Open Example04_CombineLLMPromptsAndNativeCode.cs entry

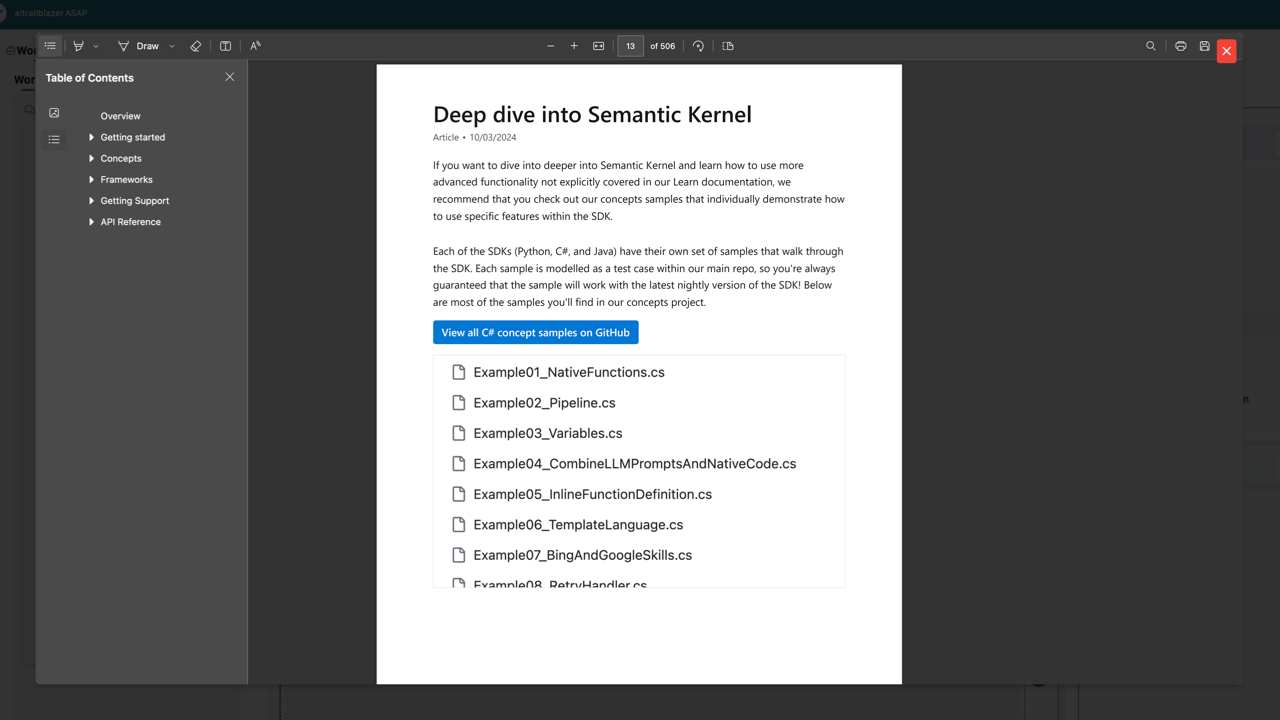click(x=635, y=464)
